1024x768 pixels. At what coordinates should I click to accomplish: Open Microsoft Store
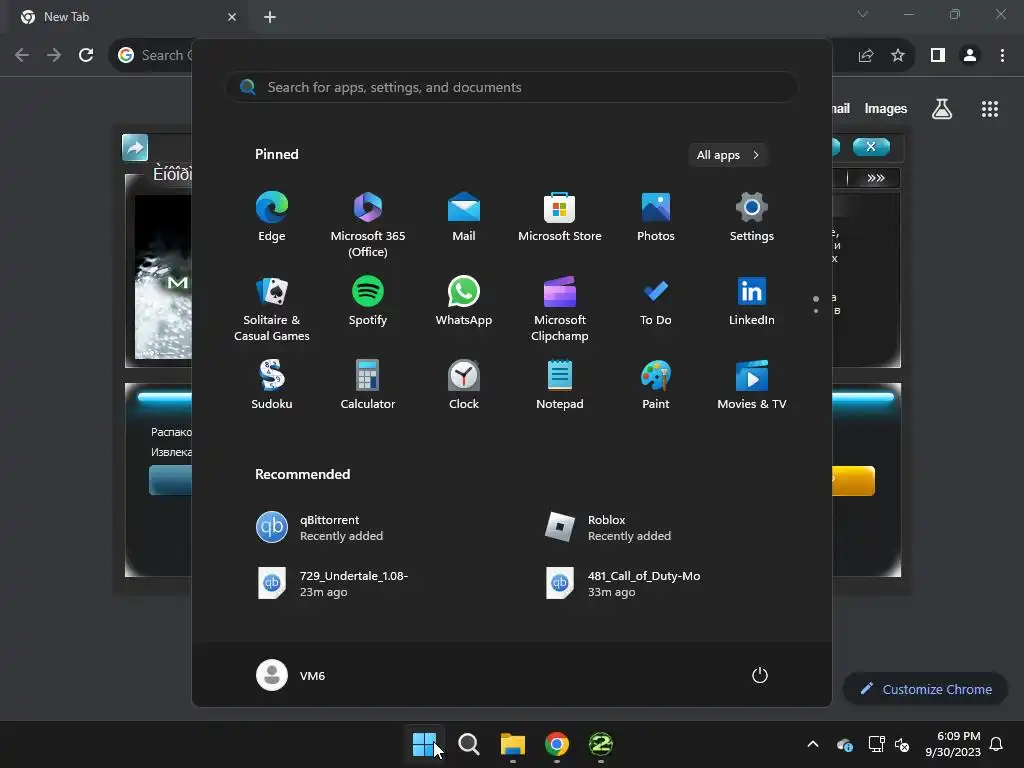[x=560, y=217]
